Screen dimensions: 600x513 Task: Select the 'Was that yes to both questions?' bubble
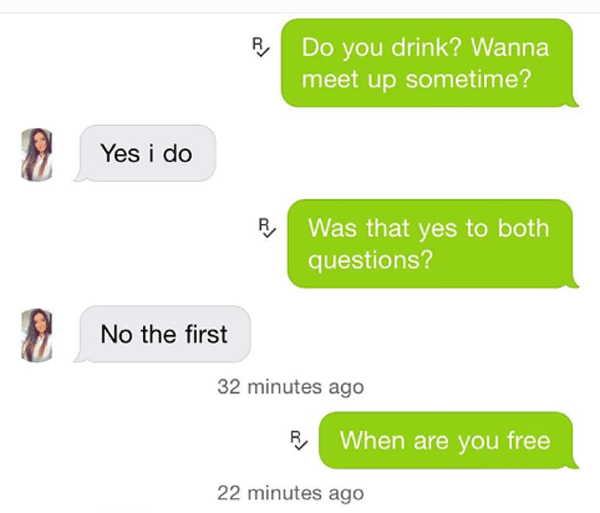coord(432,244)
